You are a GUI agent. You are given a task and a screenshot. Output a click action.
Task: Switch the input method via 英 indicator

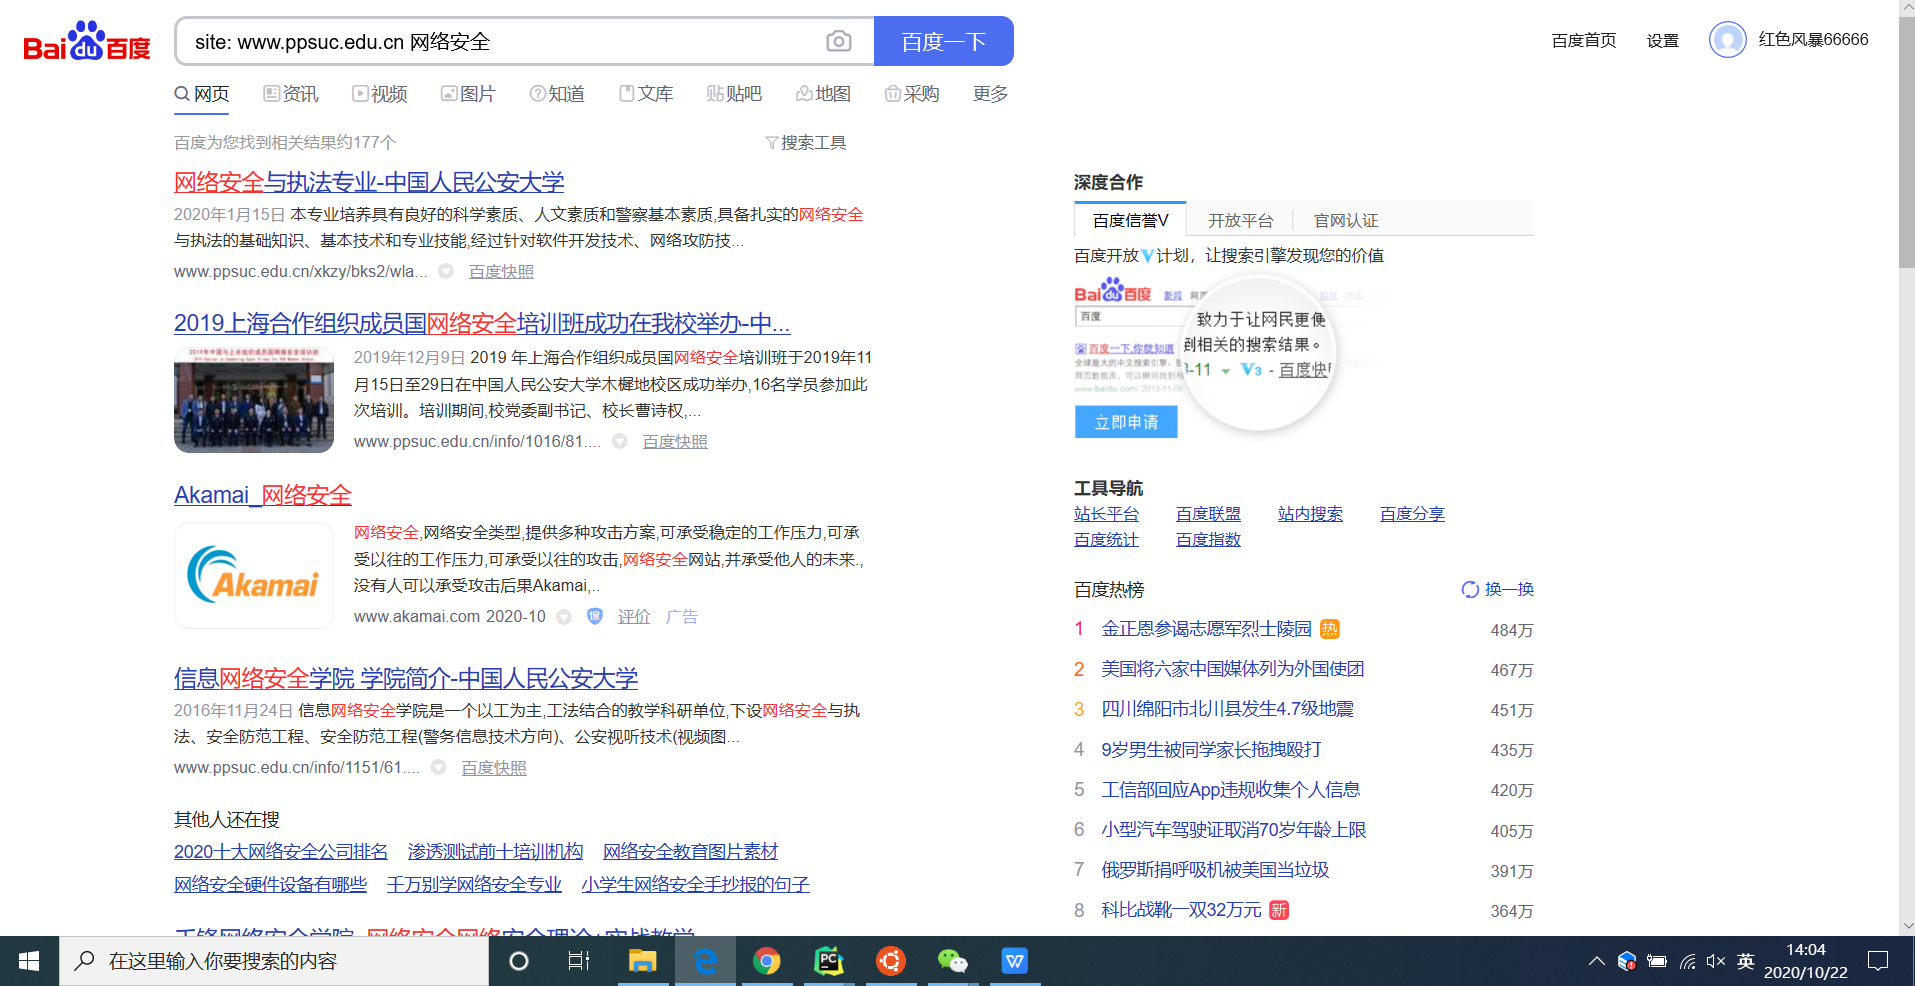coord(1746,961)
